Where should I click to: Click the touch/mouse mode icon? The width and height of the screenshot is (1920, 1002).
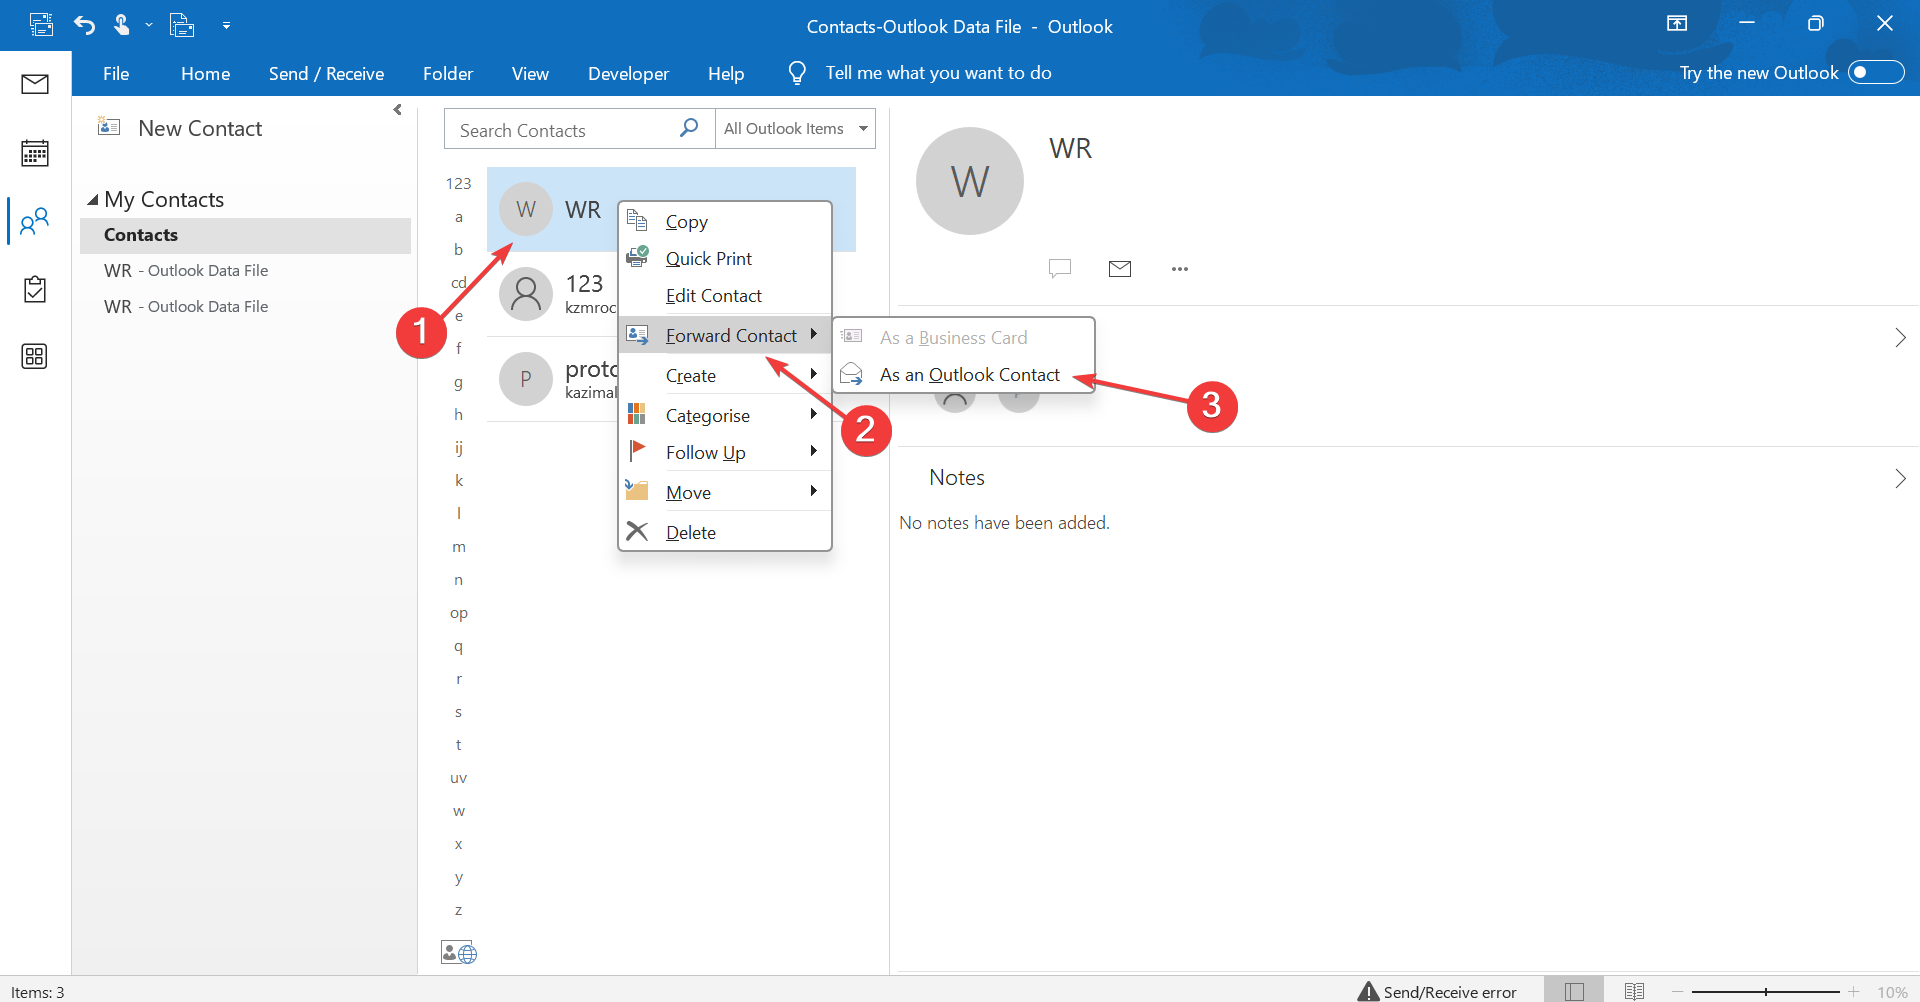[x=122, y=25]
